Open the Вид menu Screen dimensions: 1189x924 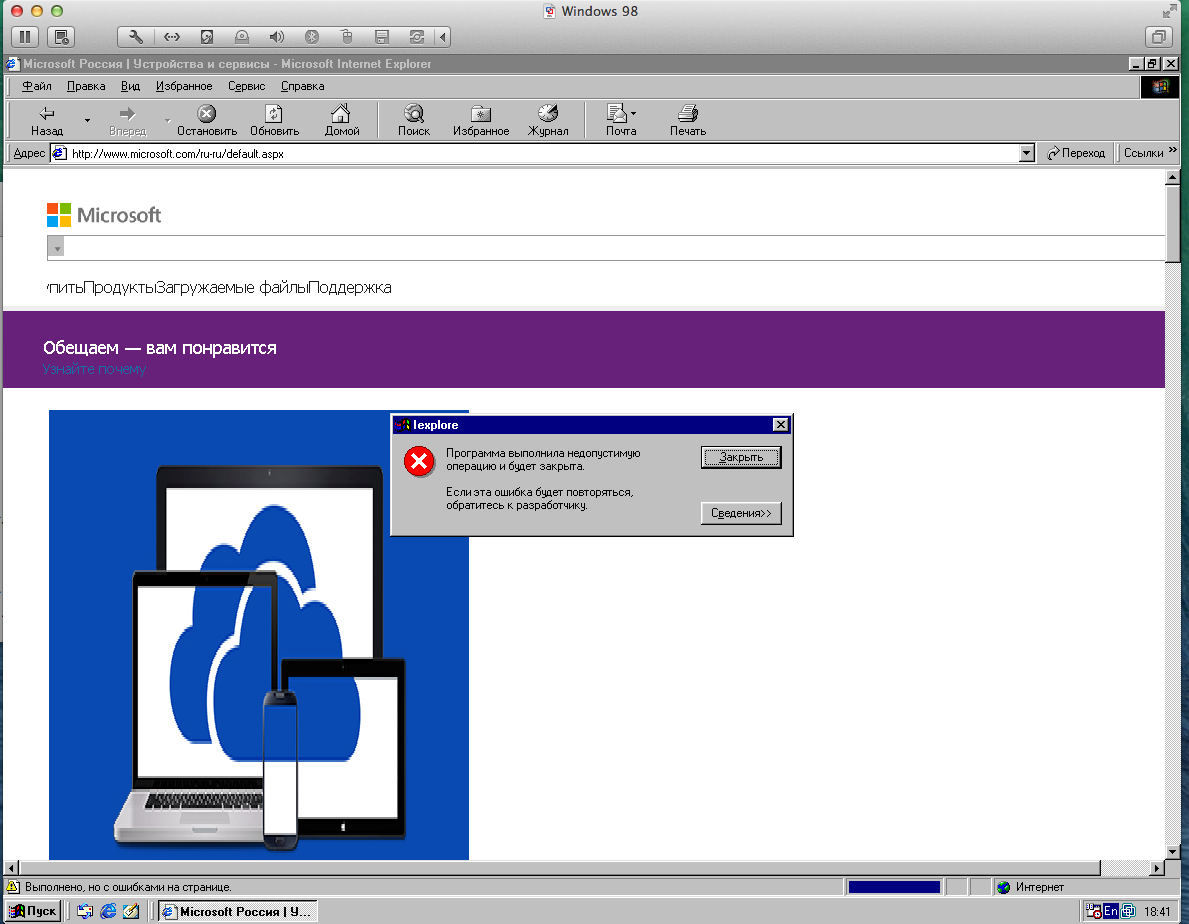pos(130,86)
